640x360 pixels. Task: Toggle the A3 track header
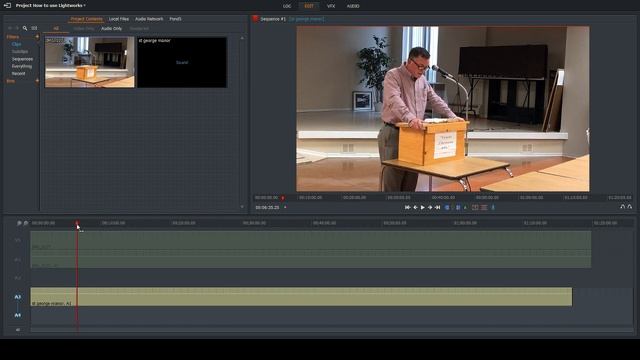point(18,297)
